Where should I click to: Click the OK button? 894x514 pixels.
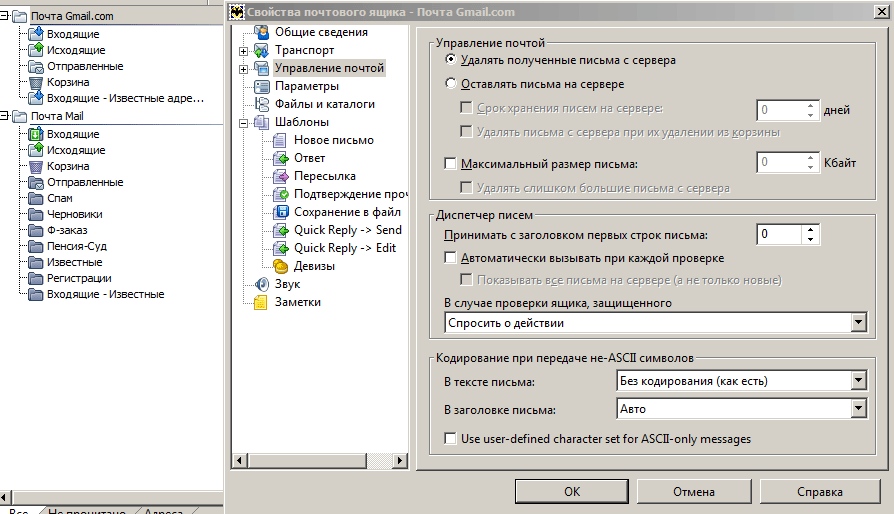coord(572,491)
